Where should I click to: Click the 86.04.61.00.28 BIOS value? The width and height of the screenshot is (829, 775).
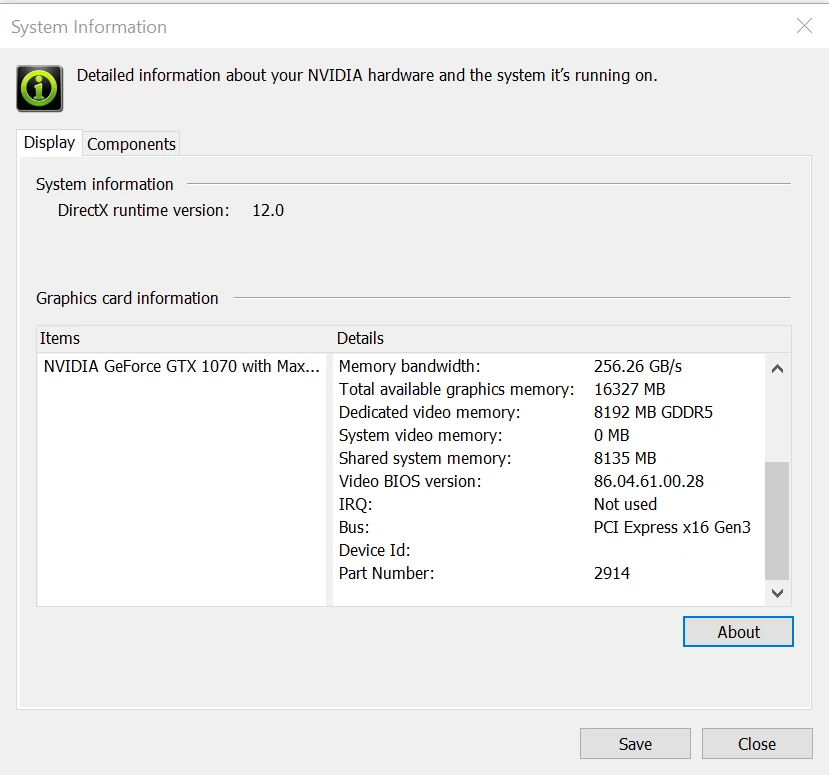[649, 481]
